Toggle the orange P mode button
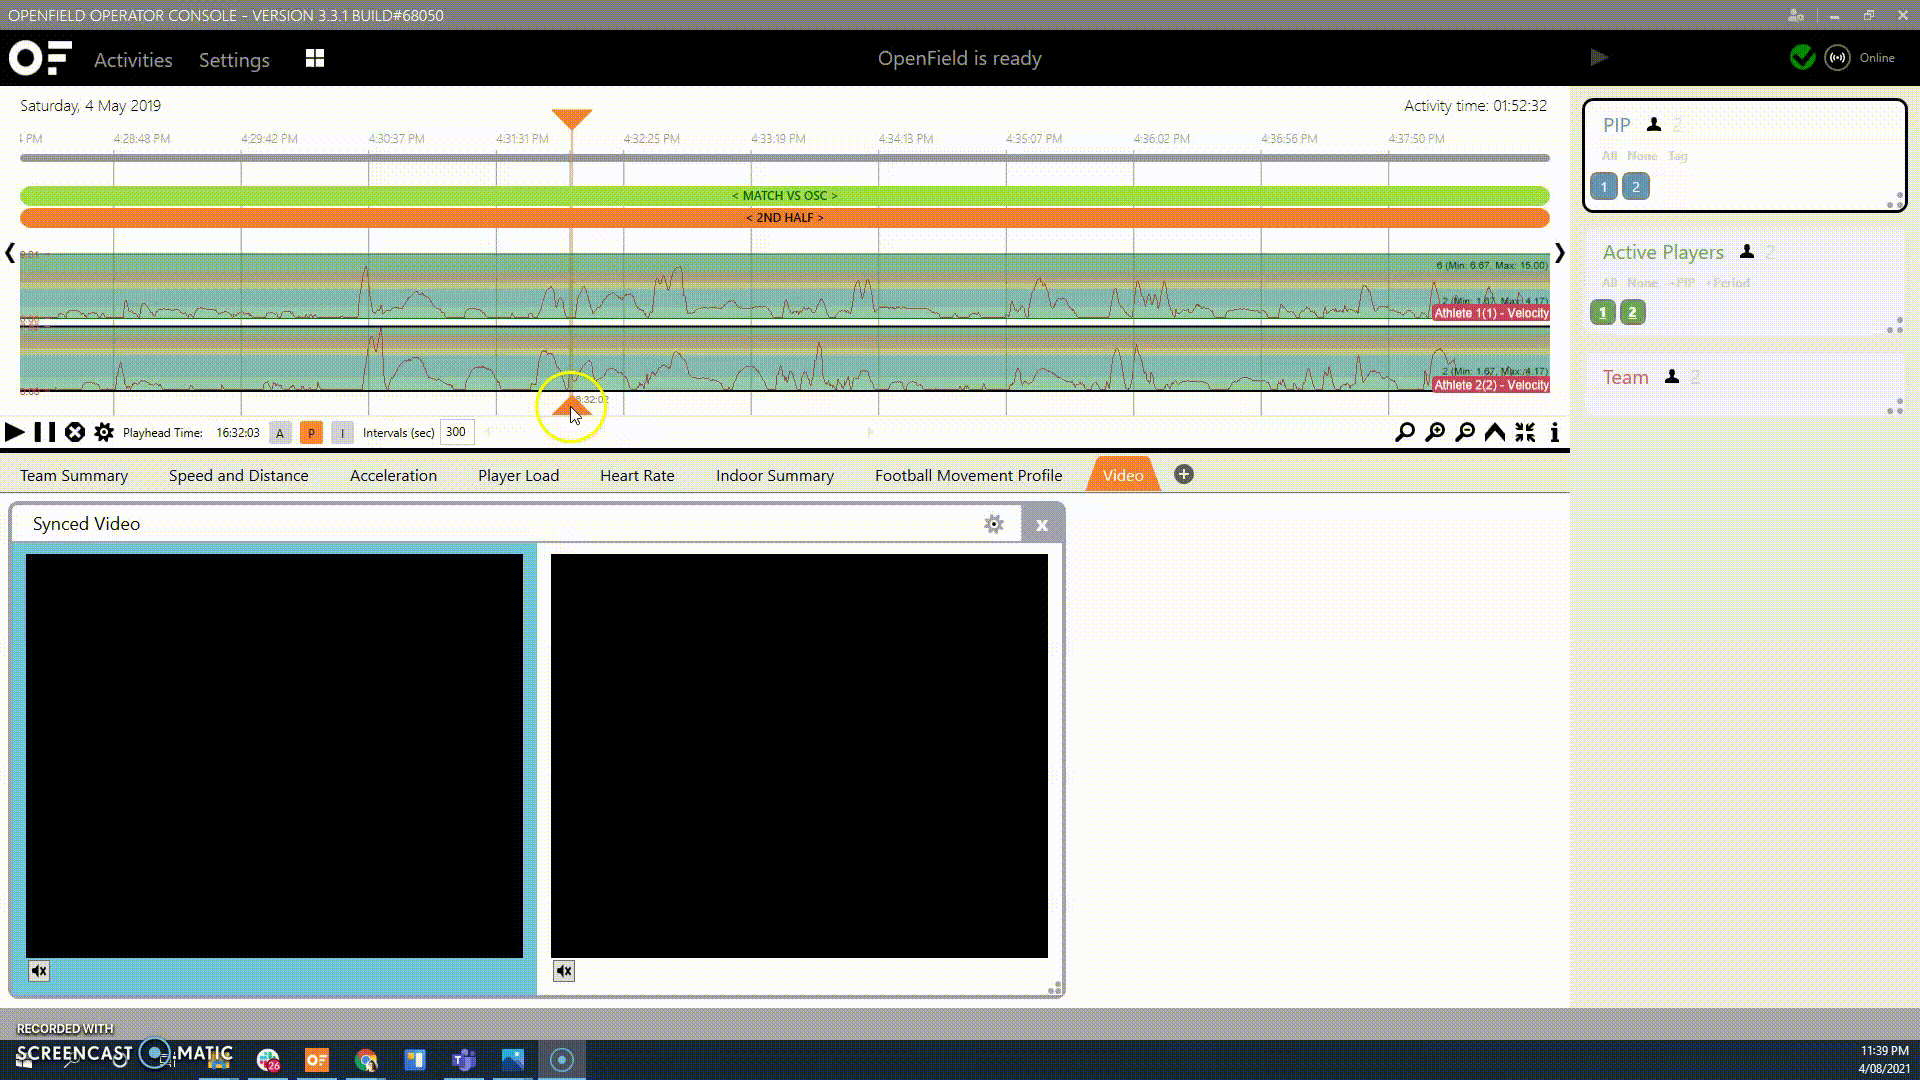Screen dimensions: 1920x1080 point(311,433)
